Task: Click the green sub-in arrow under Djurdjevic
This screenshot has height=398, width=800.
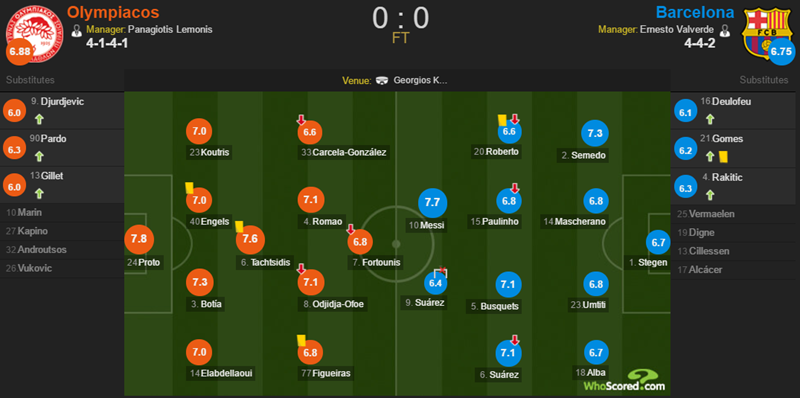Action: (x=40, y=120)
